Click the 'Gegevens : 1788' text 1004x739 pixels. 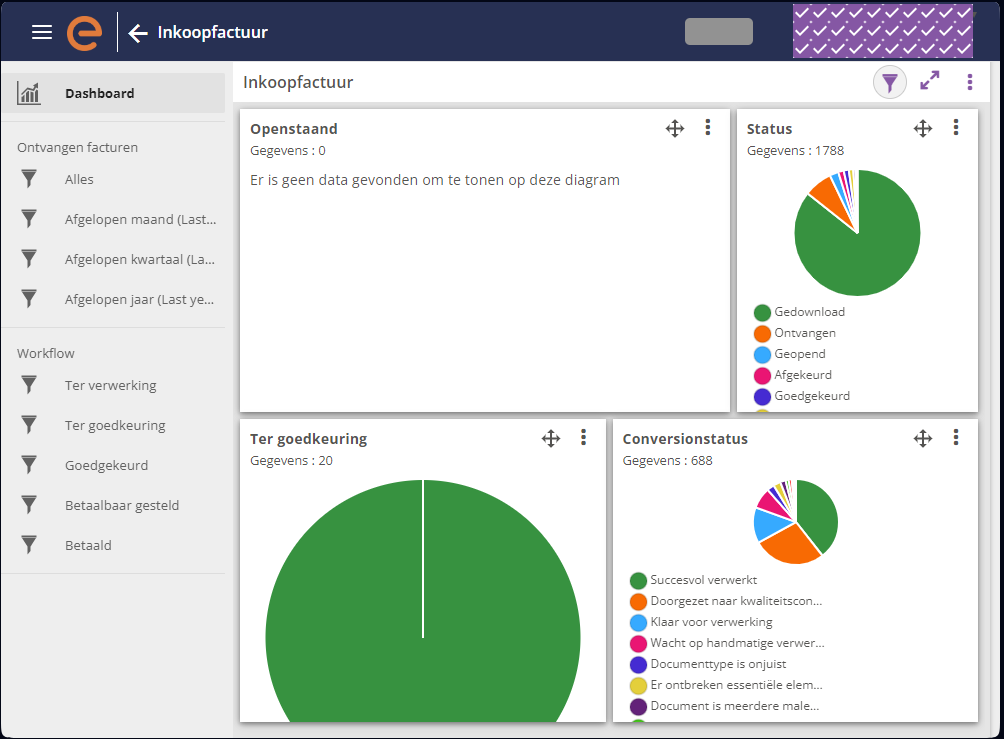[795, 150]
